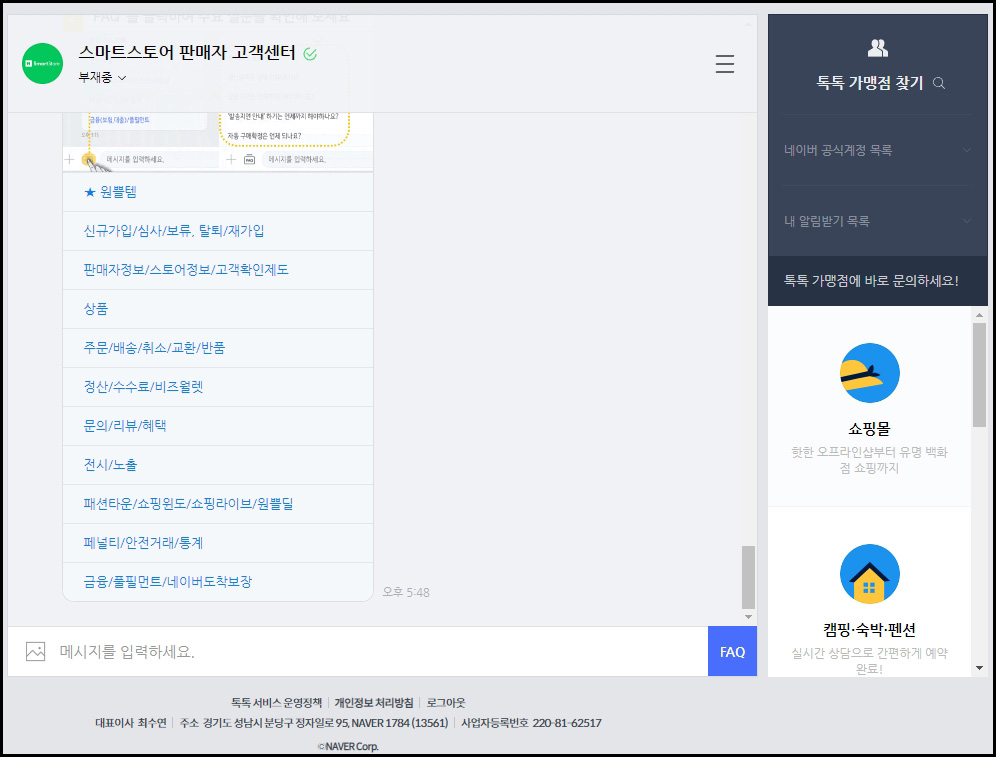Click the 로그아웃 link
Image resolution: width=996 pixels, height=757 pixels.
(x=445, y=702)
